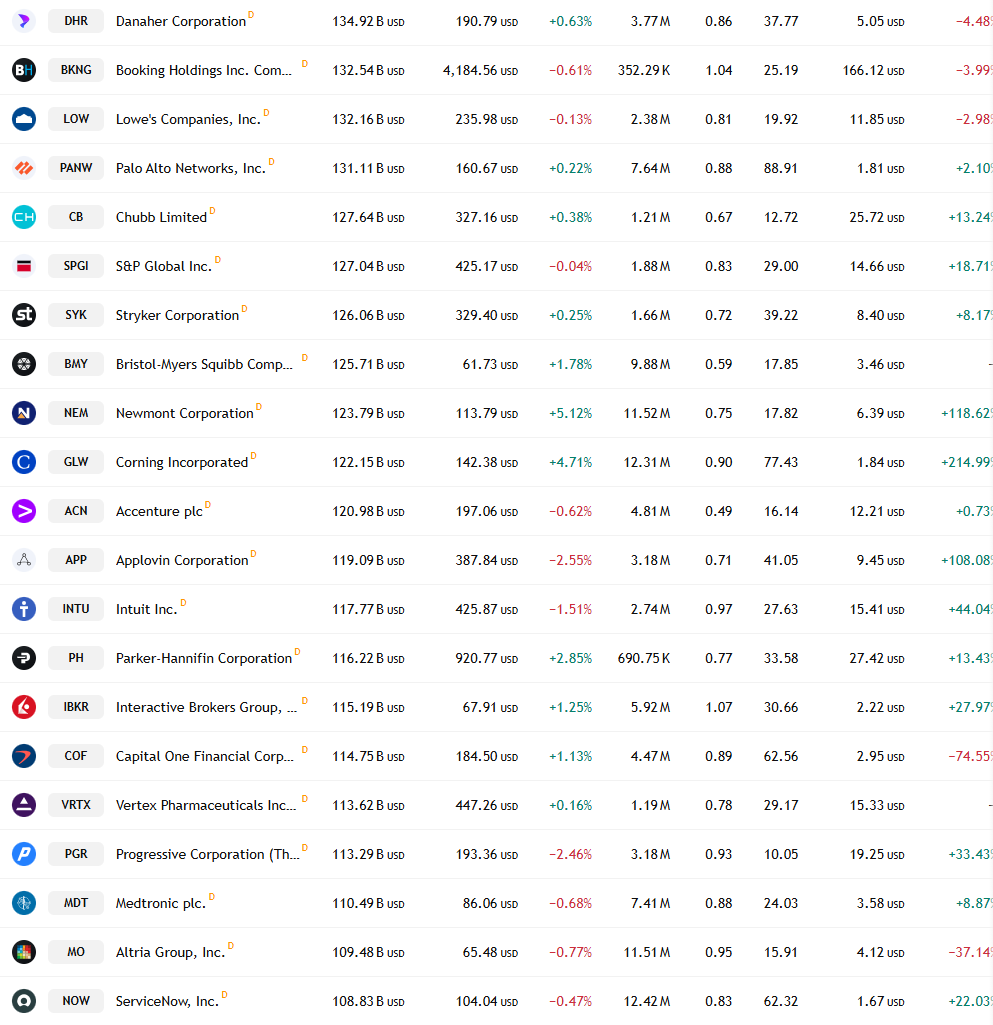Screen dimensions: 993x1025
Task: Select the SPGI ticker badge
Action: (76, 266)
